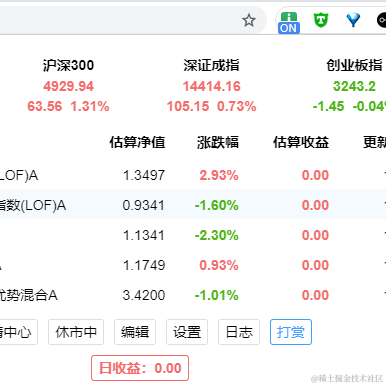Select the 创业板指 index title
The width and height of the screenshot is (386, 386).
[354, 65]
